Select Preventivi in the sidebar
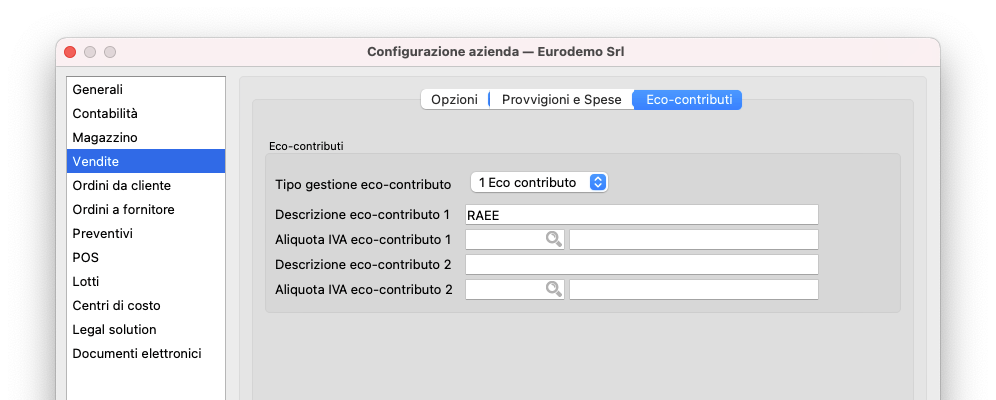996x400 pixels. 102,233
